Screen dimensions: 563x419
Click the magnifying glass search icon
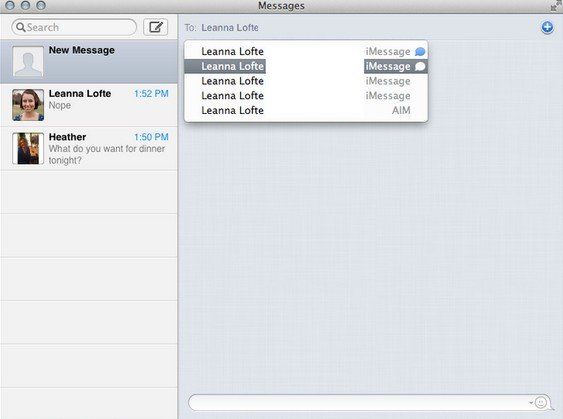click(x=20, y=27)
